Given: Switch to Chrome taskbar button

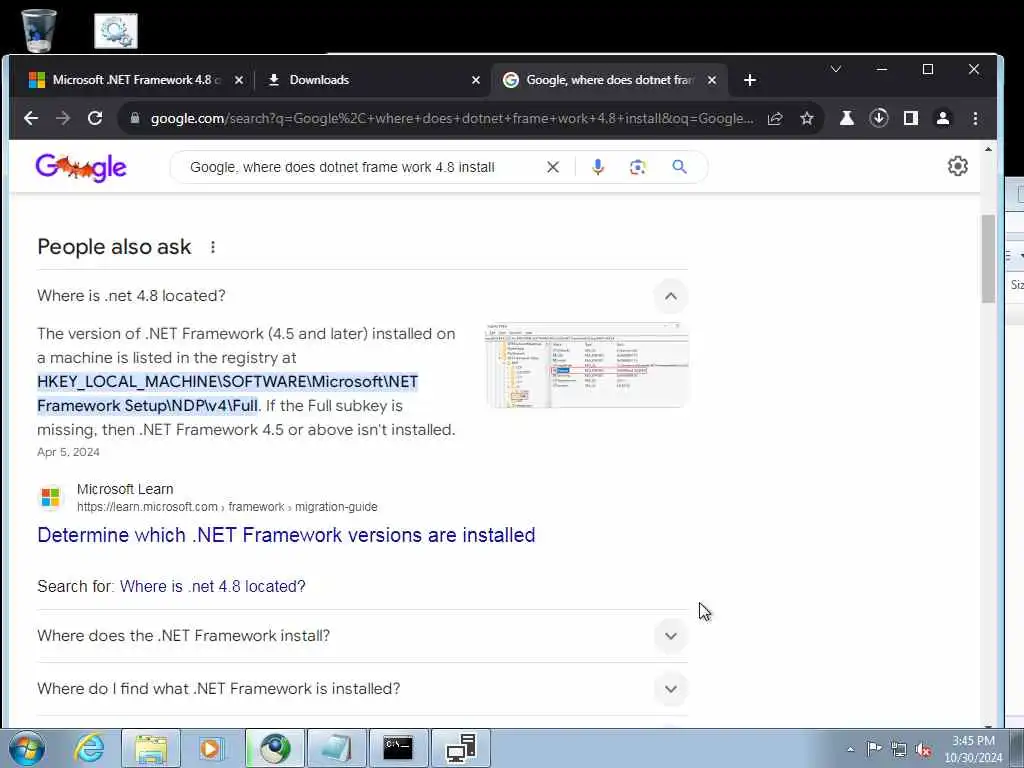Looking at the screenshot, I should pos(275,748).
